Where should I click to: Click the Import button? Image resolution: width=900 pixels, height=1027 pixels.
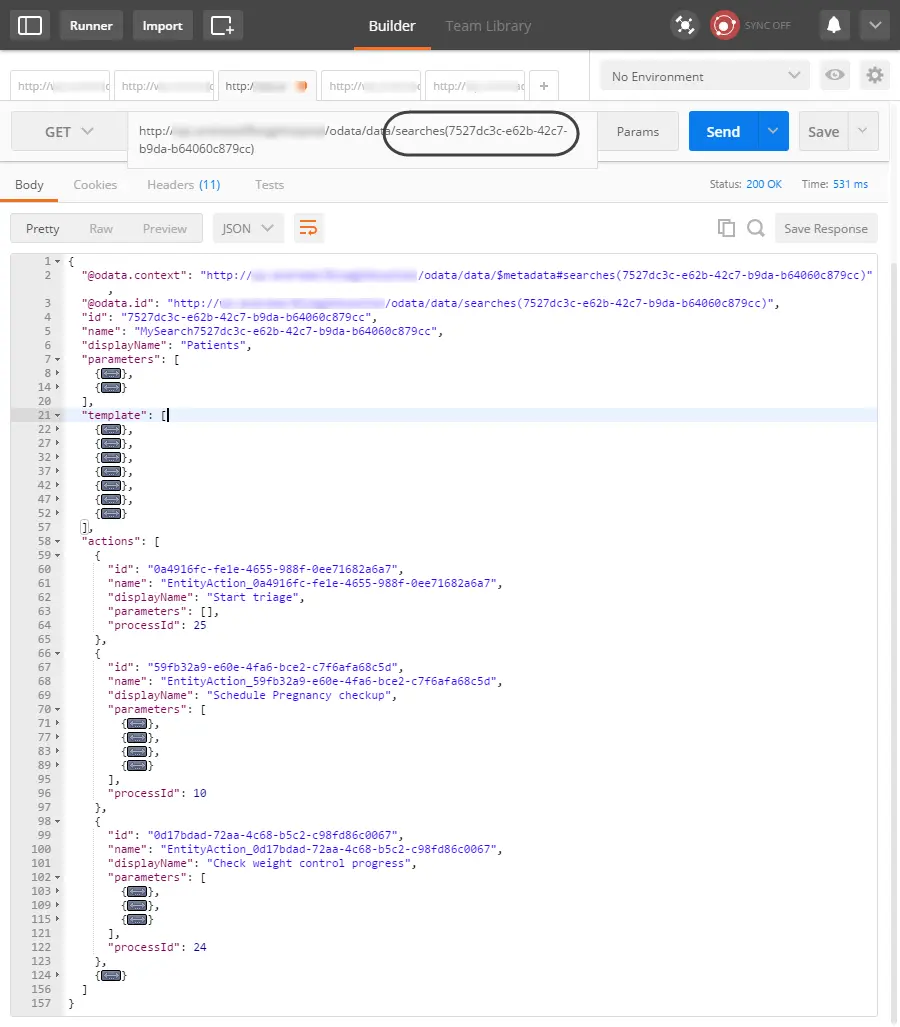click(162, 26)
